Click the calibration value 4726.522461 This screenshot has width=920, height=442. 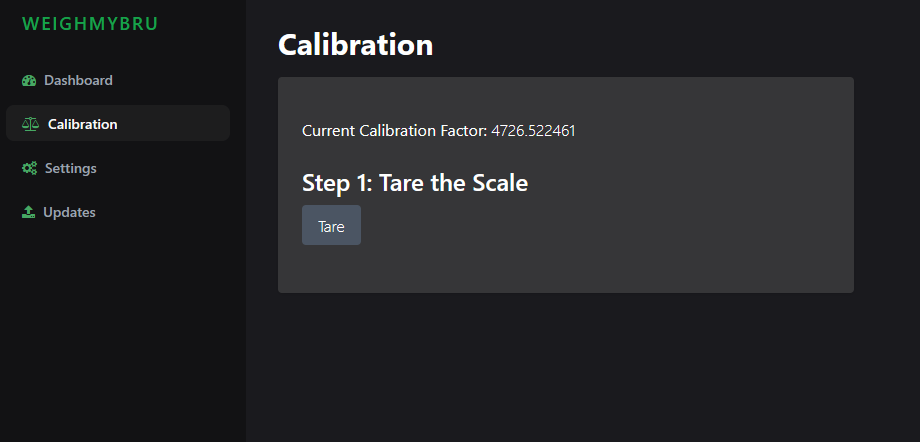533,131
